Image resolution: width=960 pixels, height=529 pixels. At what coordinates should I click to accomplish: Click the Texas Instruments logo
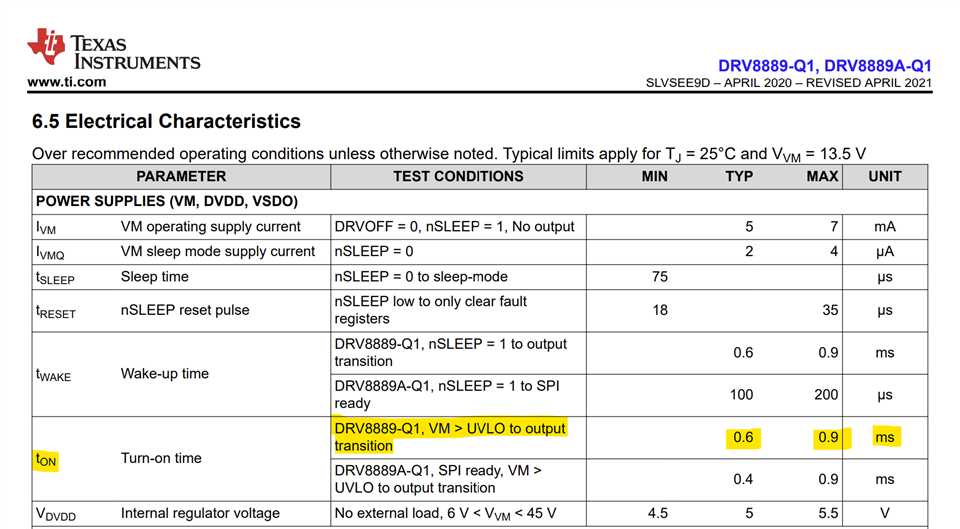(x=114, y=49)
